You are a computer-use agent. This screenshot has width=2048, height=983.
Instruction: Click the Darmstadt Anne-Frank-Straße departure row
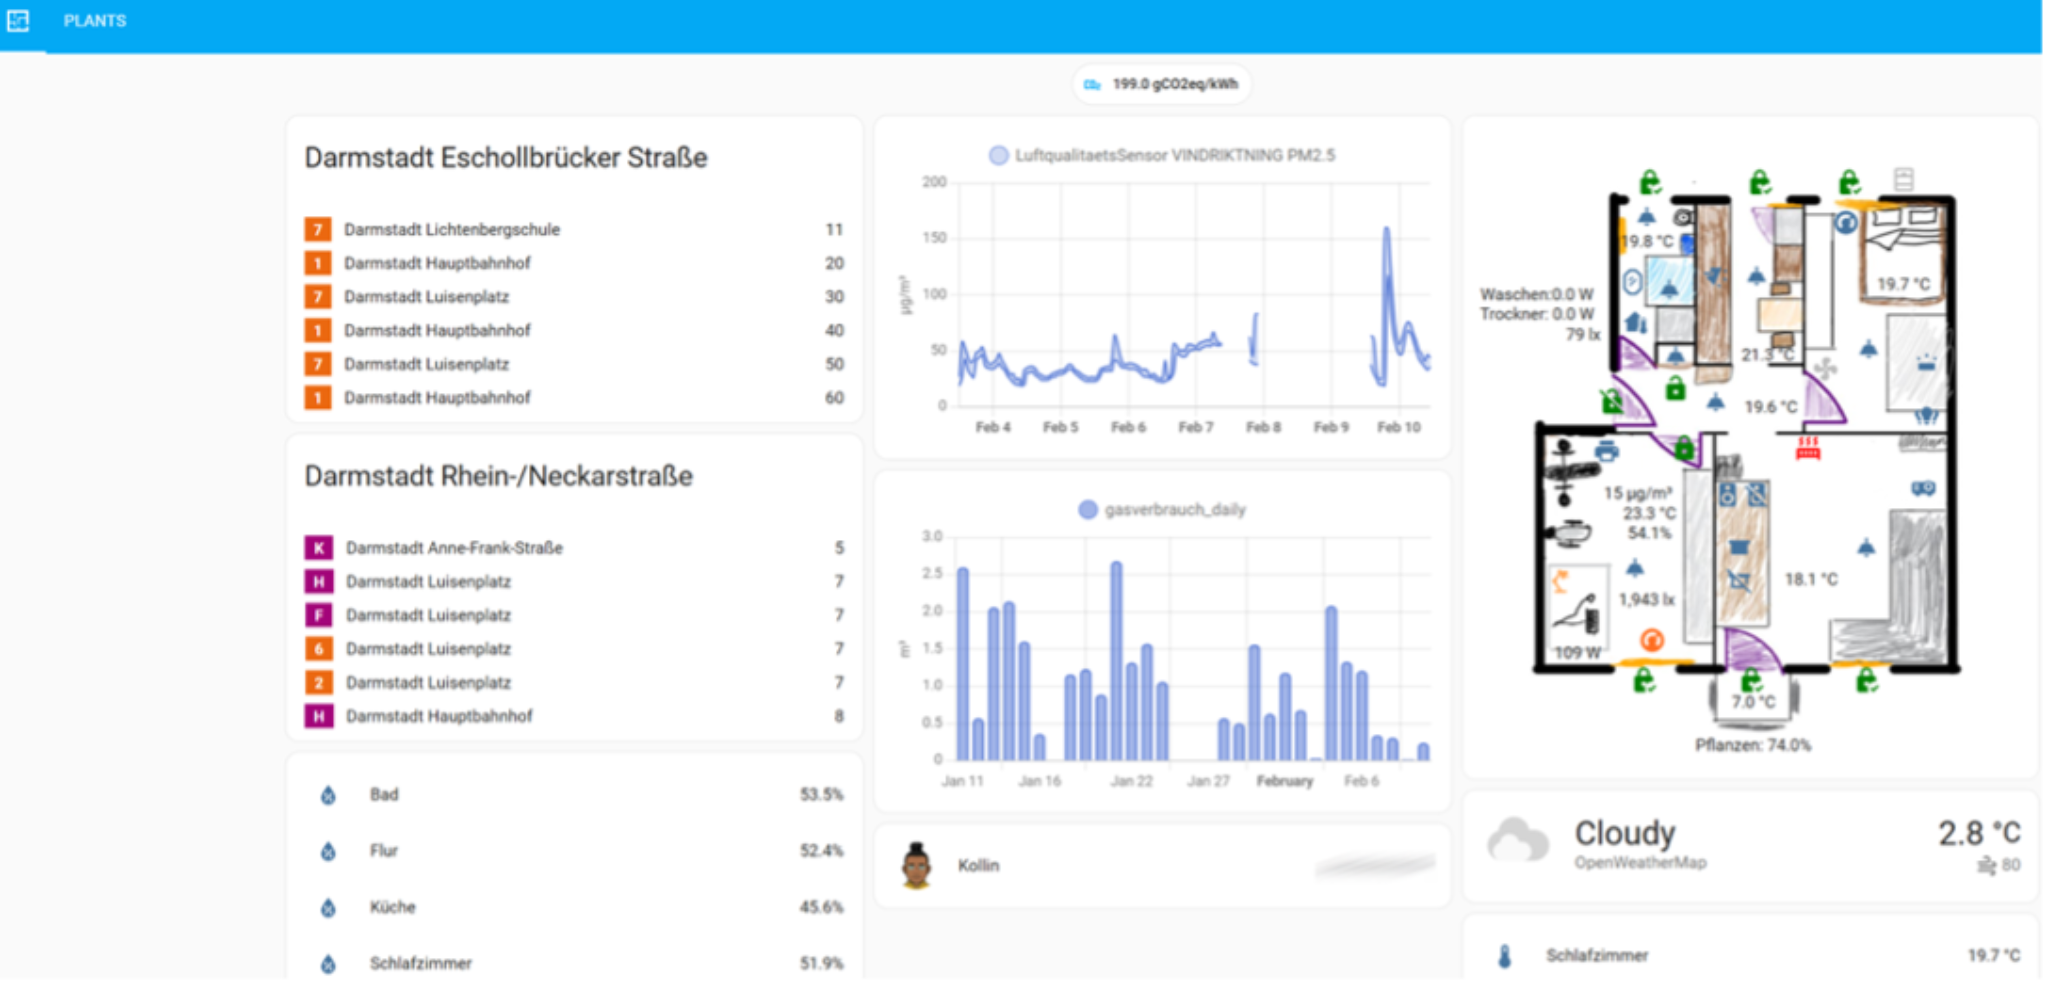coord(574,548)
